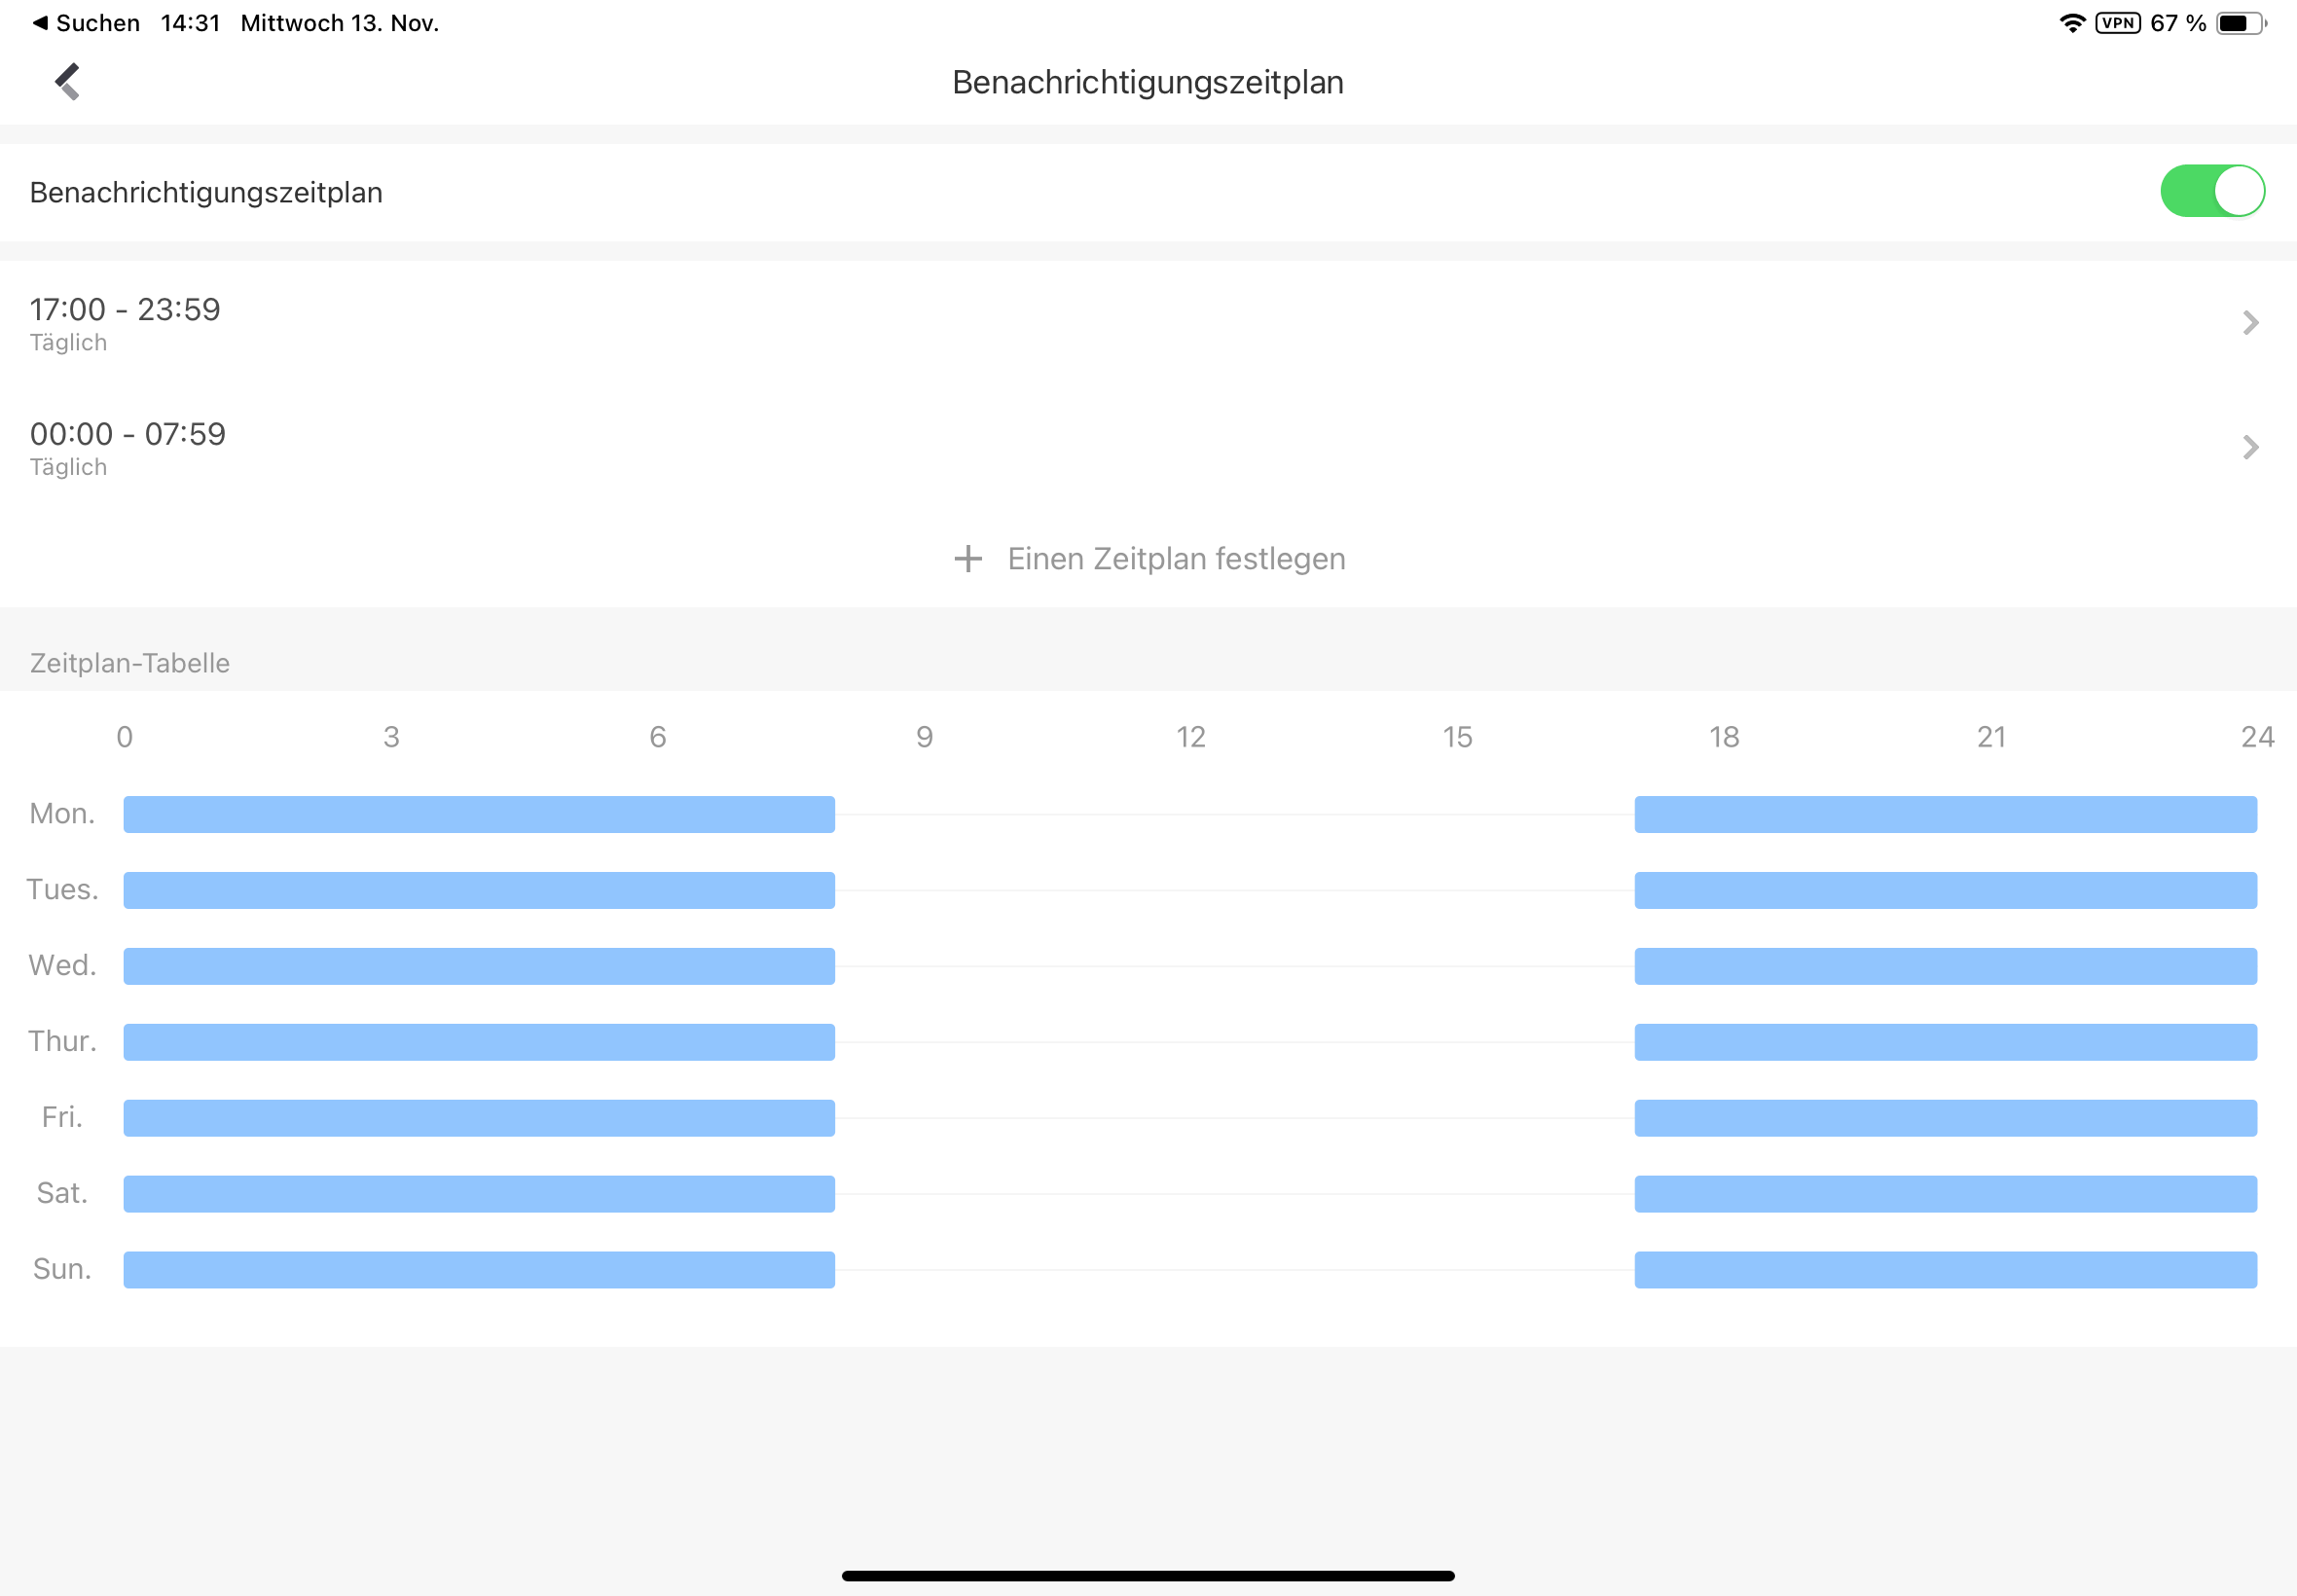Tap the VPN indicator in status bar
The height and width of the screenshot is (1596, 2297).
pyautogui.click(x=2117, y=23)
